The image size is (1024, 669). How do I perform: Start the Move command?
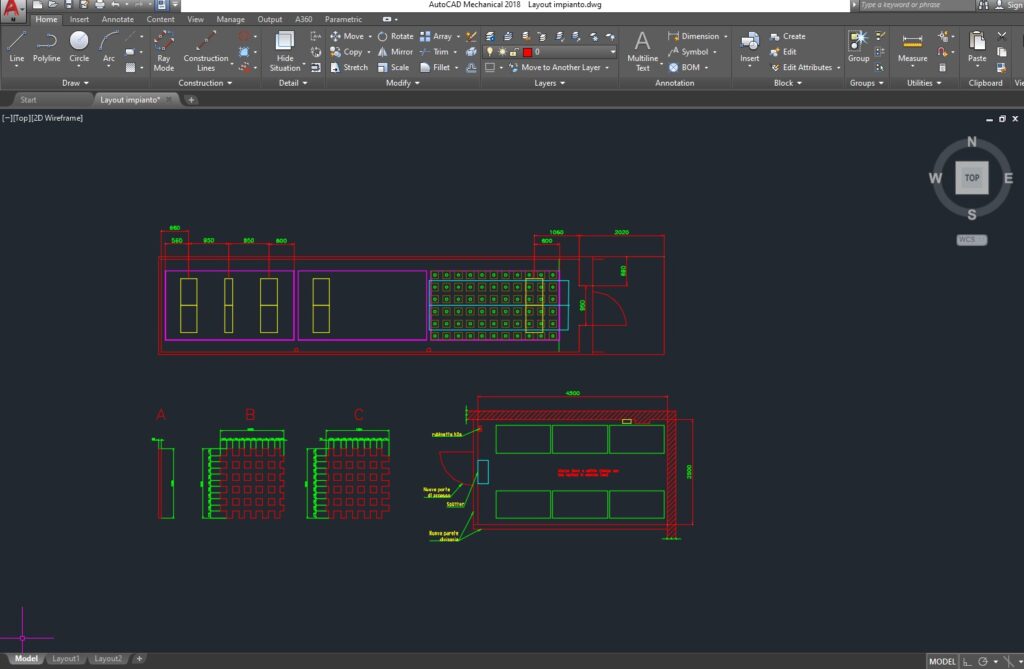click(347, 37)
